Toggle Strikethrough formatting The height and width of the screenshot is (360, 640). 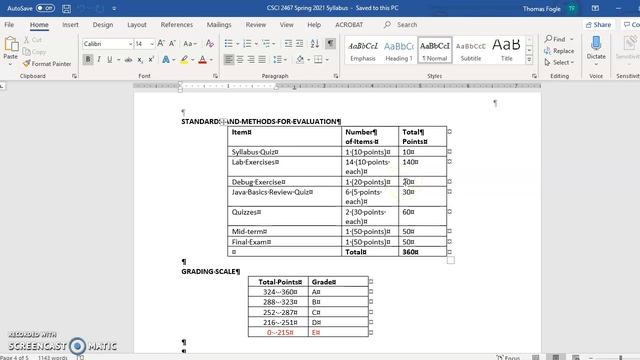pos(128,60)
